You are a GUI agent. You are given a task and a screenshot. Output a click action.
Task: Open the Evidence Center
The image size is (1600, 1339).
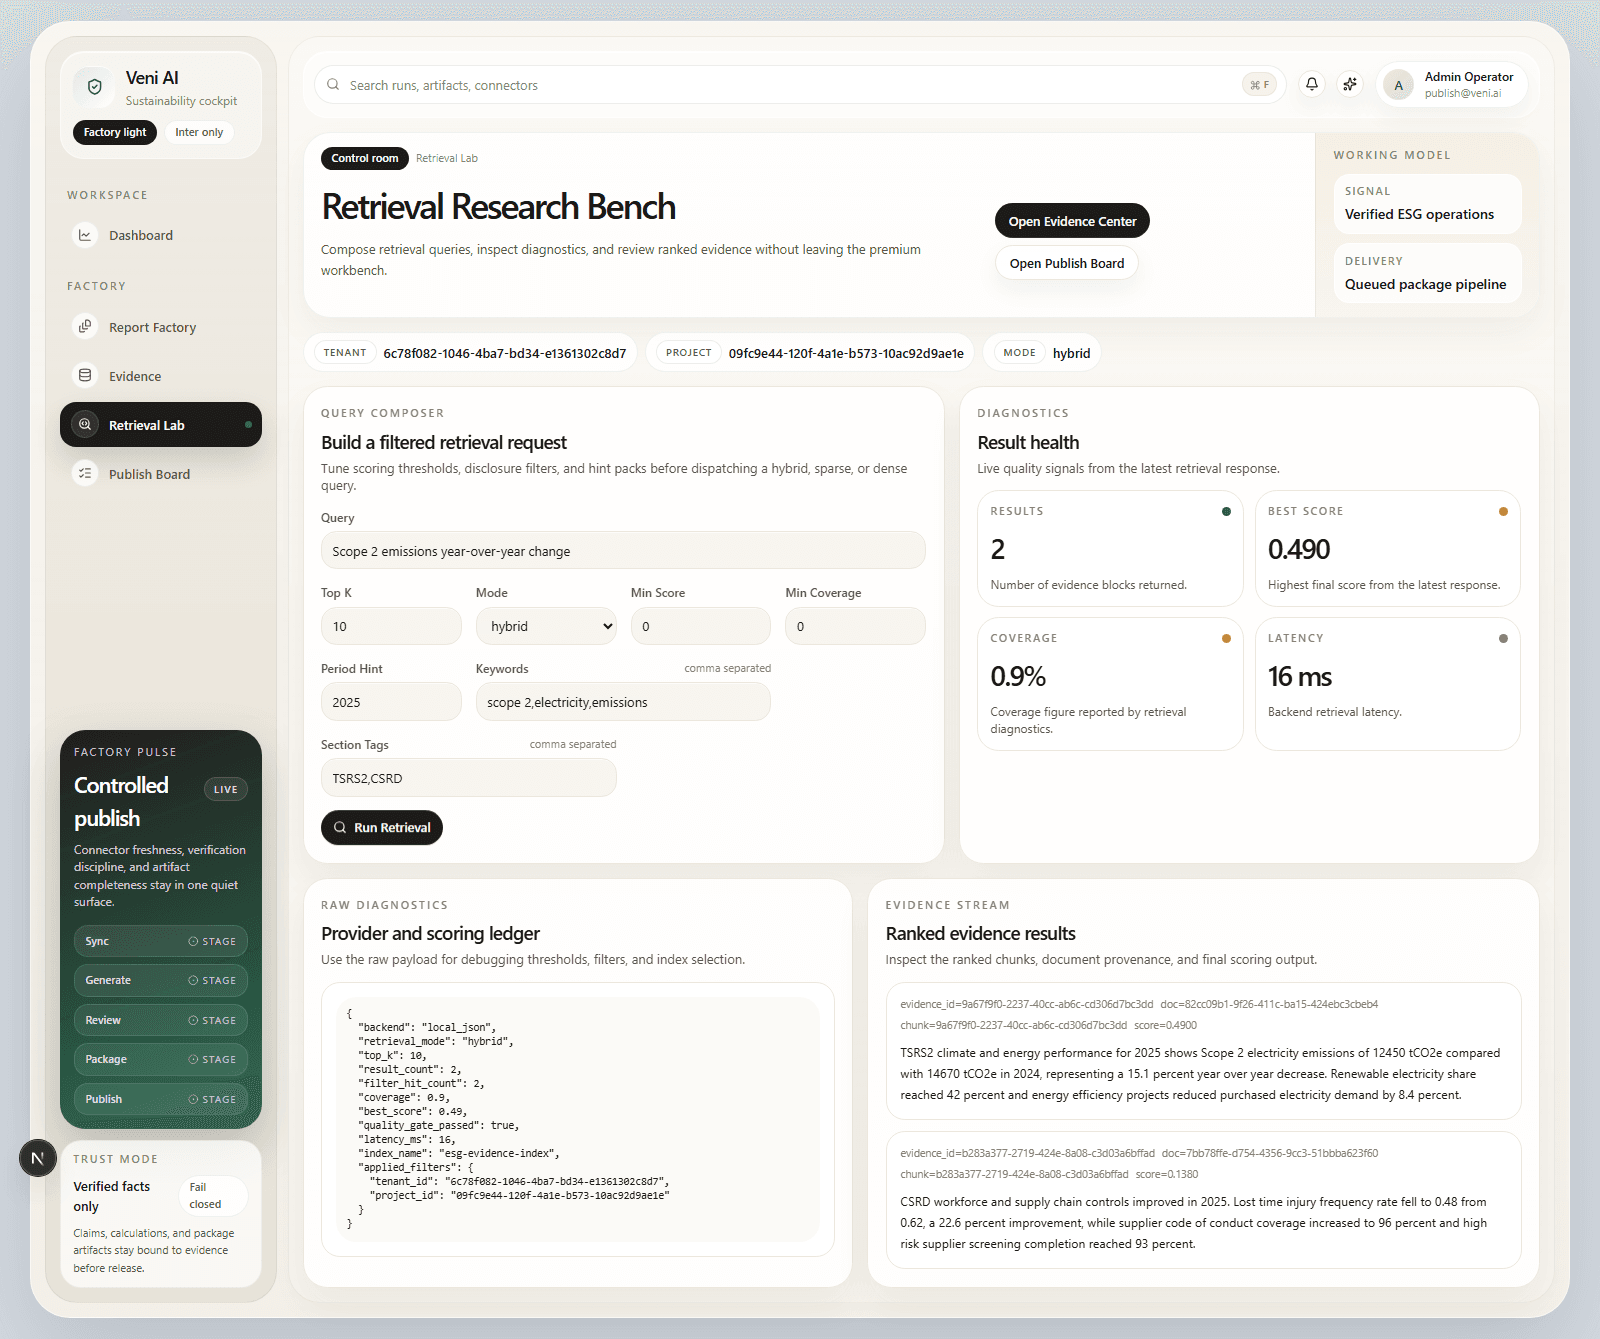pos(1072,221)
